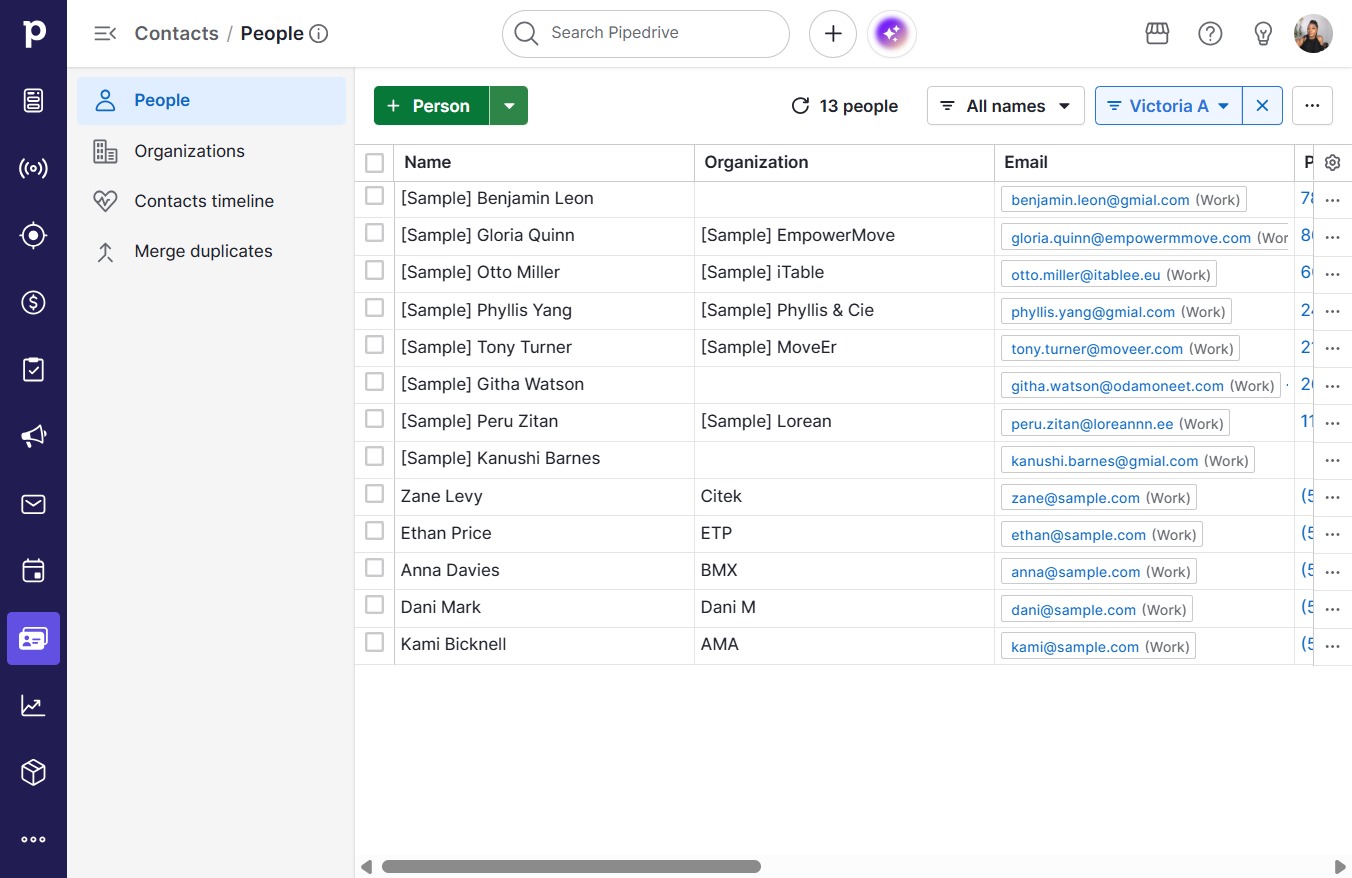Open Deals dollar icon in sidebar
This screenshot has width=1352, height=878.
click(x=33, y=302)
